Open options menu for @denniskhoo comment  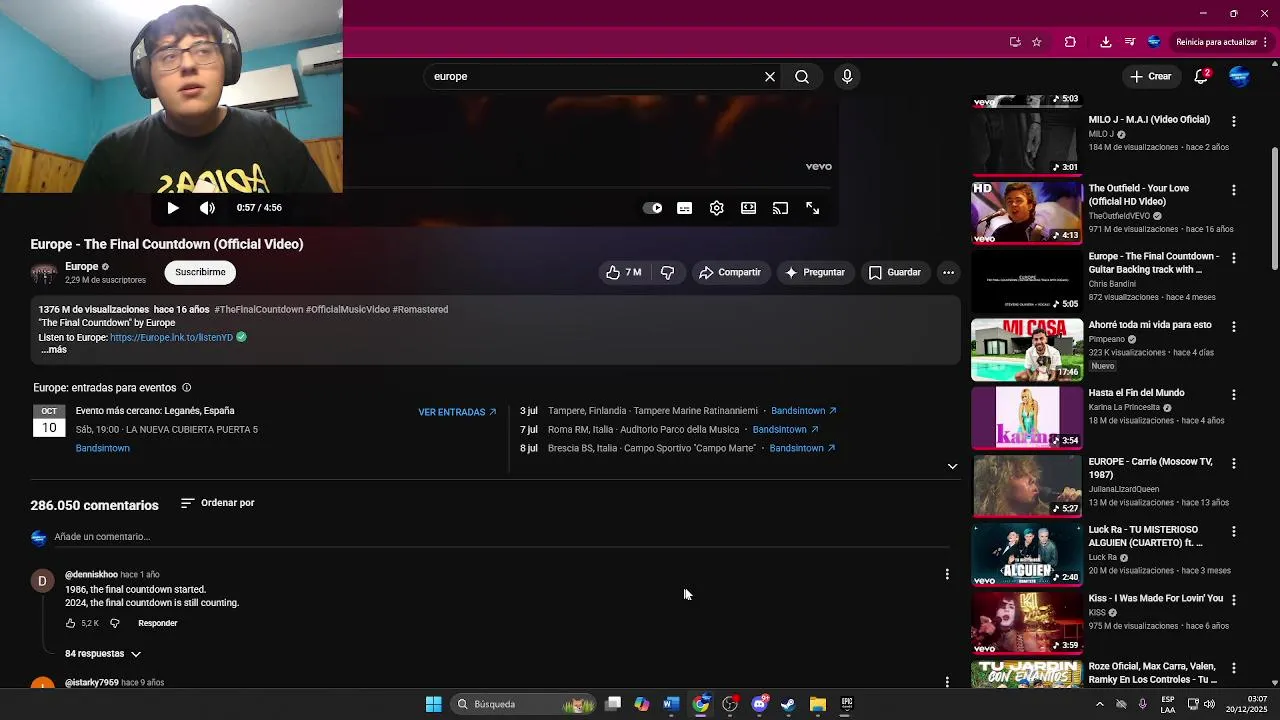[947, 574]
